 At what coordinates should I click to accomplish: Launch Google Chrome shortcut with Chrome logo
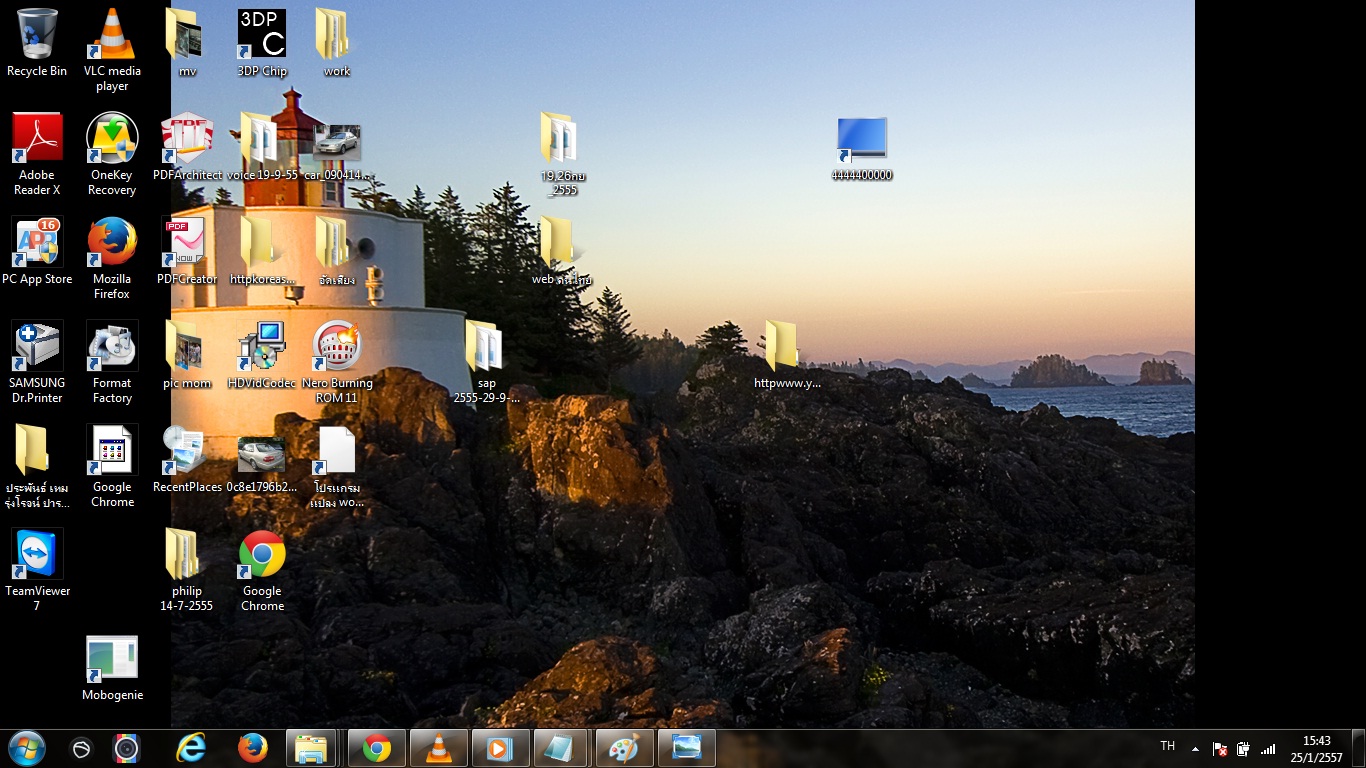262,569
